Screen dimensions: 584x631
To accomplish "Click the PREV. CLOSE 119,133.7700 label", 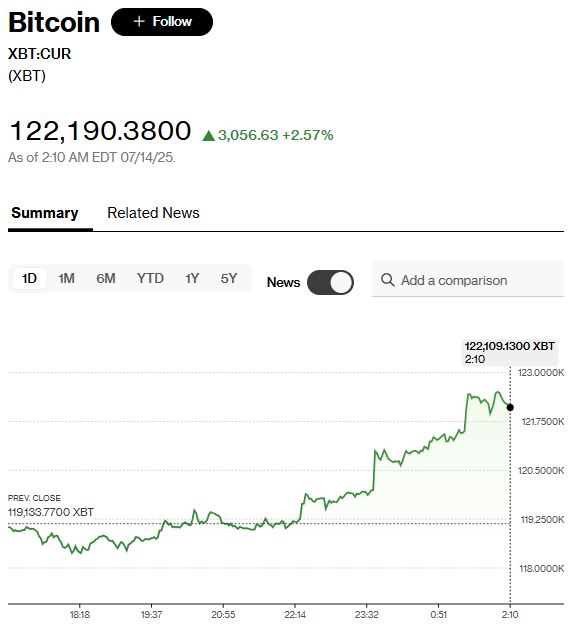I will (51, 505).
